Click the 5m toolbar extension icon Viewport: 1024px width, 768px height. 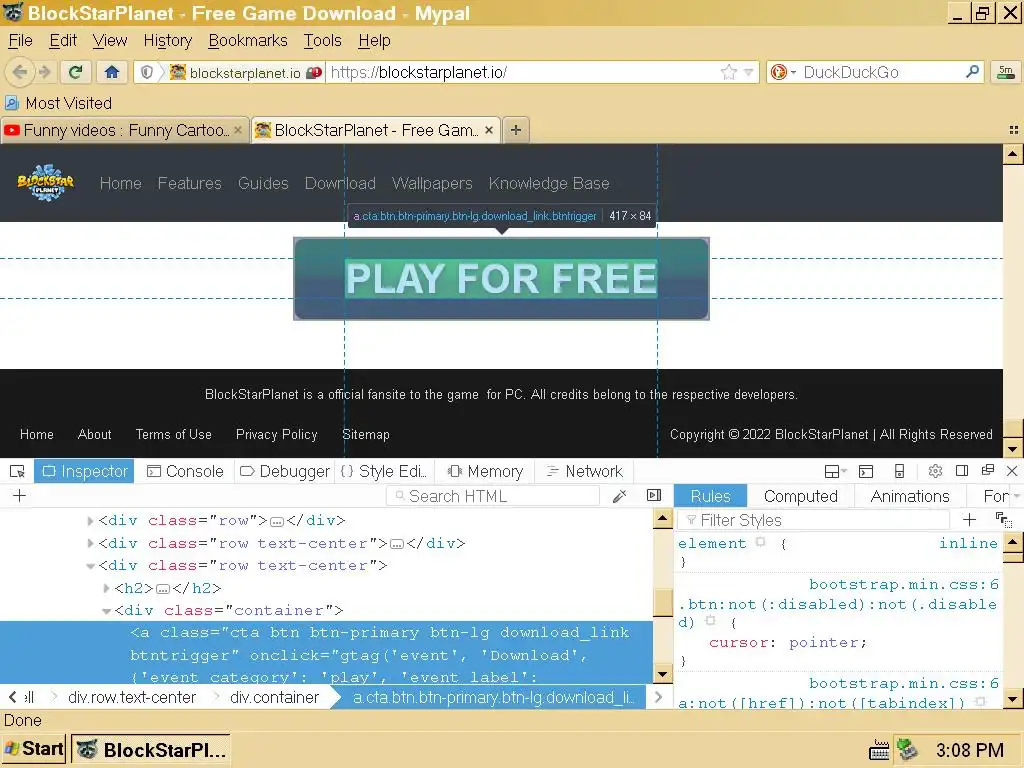tap(1006, 72)
